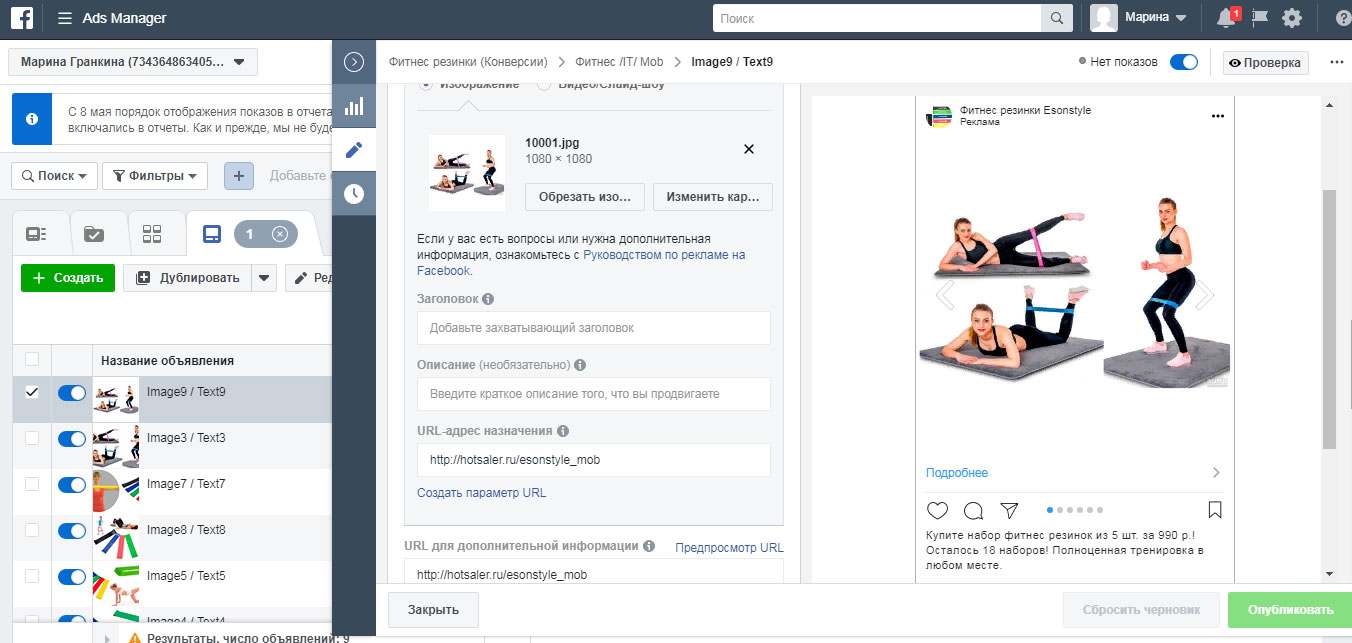Viewport: 1352px width, 643px height.
Task: Click the Закрыть button
Action: tap(433, 610)
